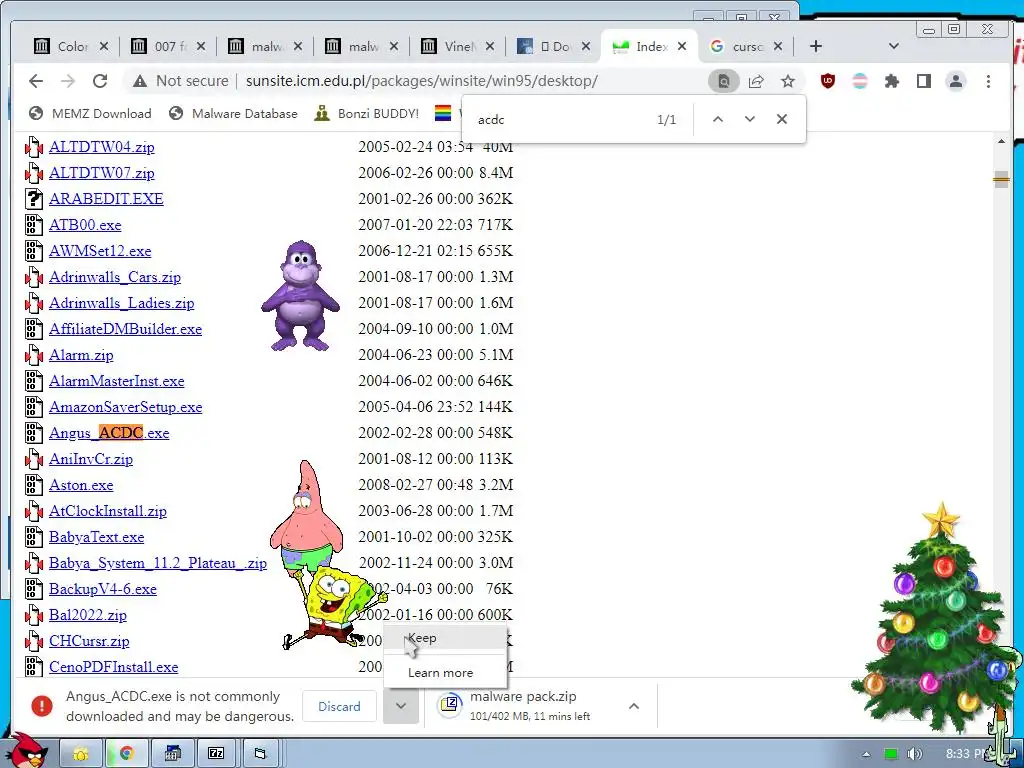The height and width of the screenshot is (768, 1024).
Task: Open the find-in-page search icon in address bar
Action: tap(724, 81)
